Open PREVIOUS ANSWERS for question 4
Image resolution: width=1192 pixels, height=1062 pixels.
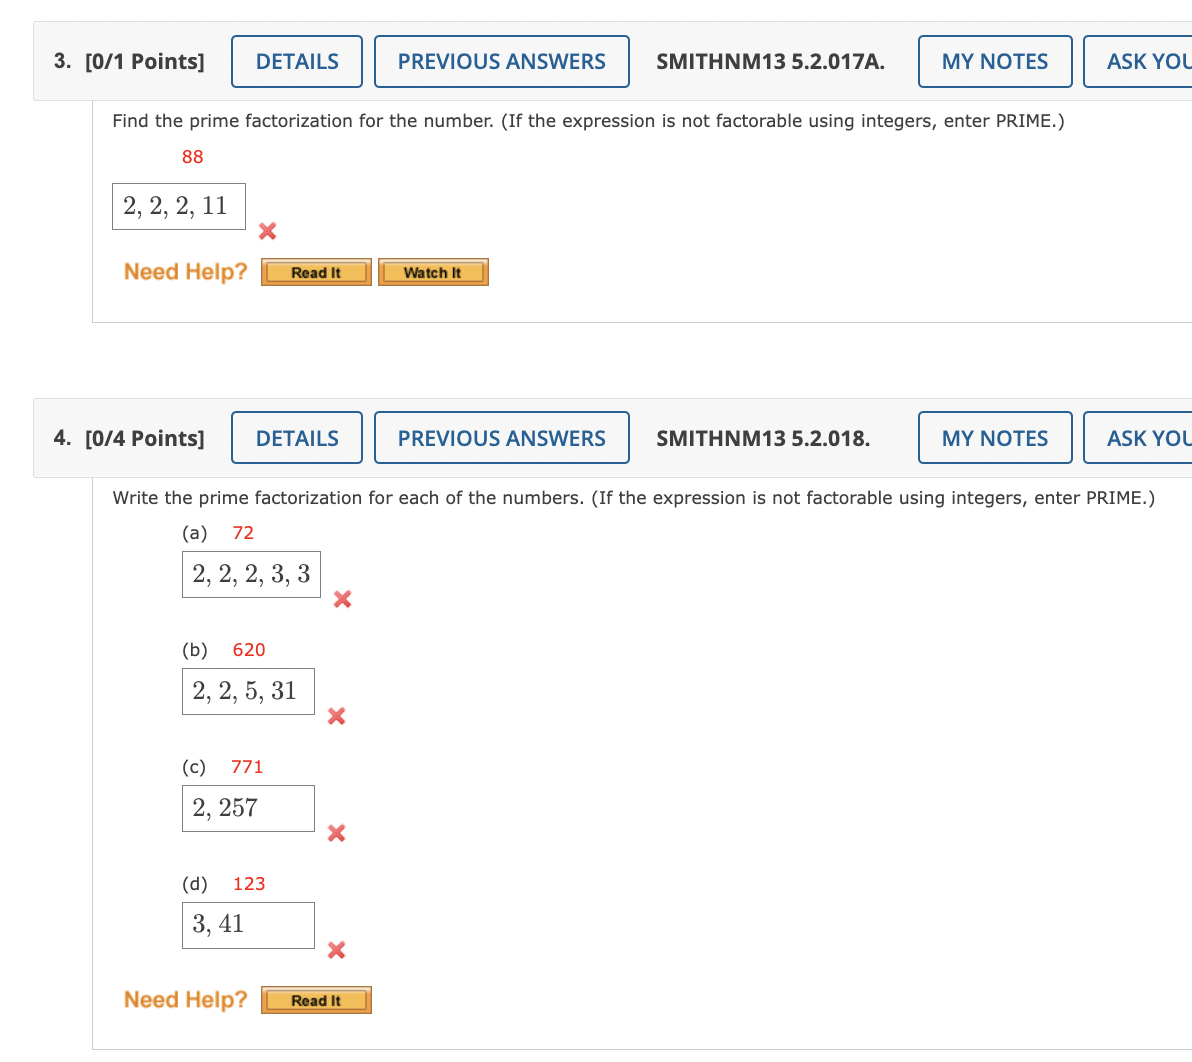(502, 438)
